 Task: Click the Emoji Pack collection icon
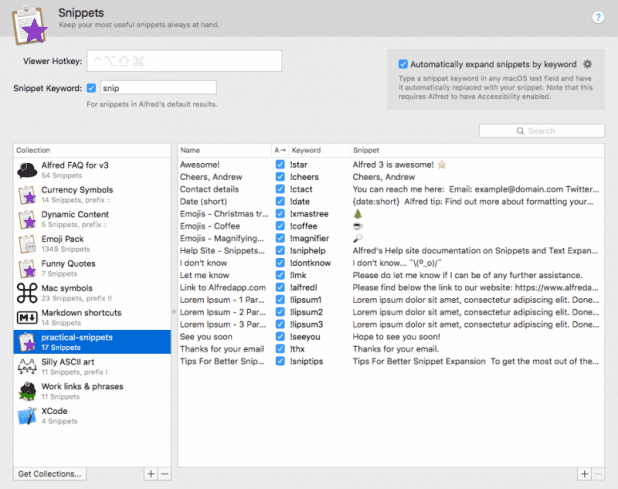(x=27, y=244)
